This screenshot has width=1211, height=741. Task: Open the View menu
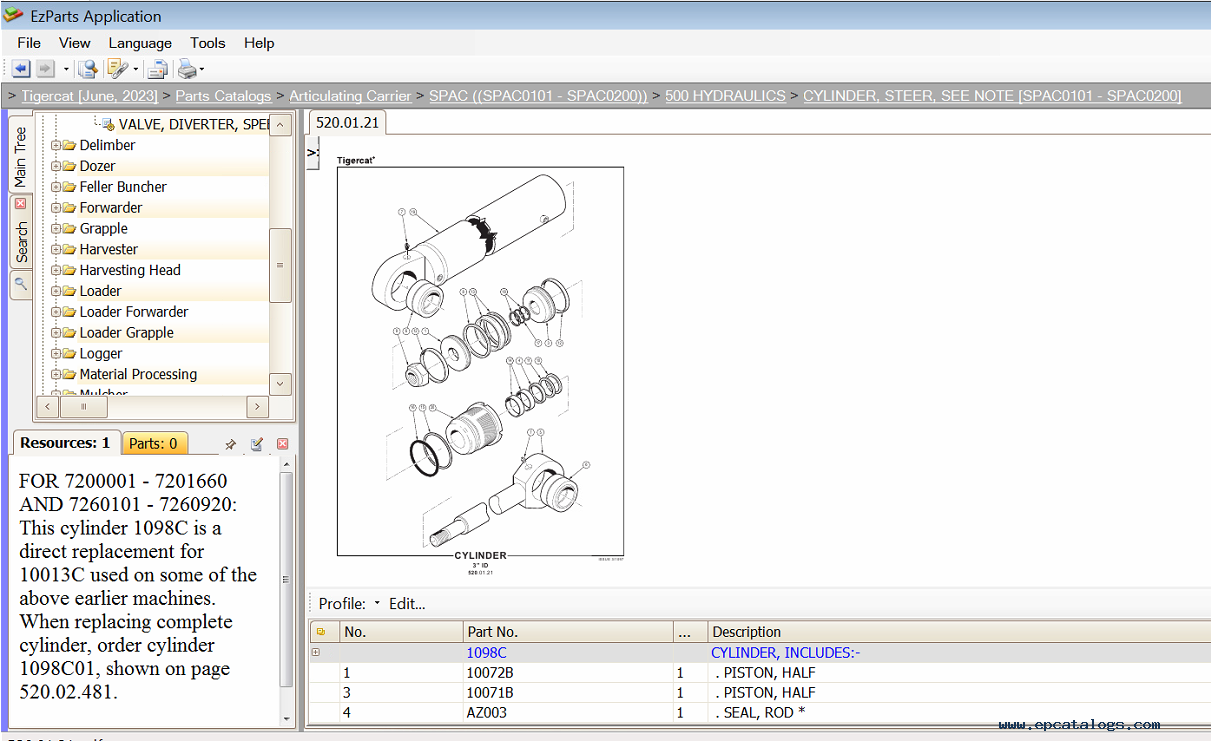tap(75, 43)
